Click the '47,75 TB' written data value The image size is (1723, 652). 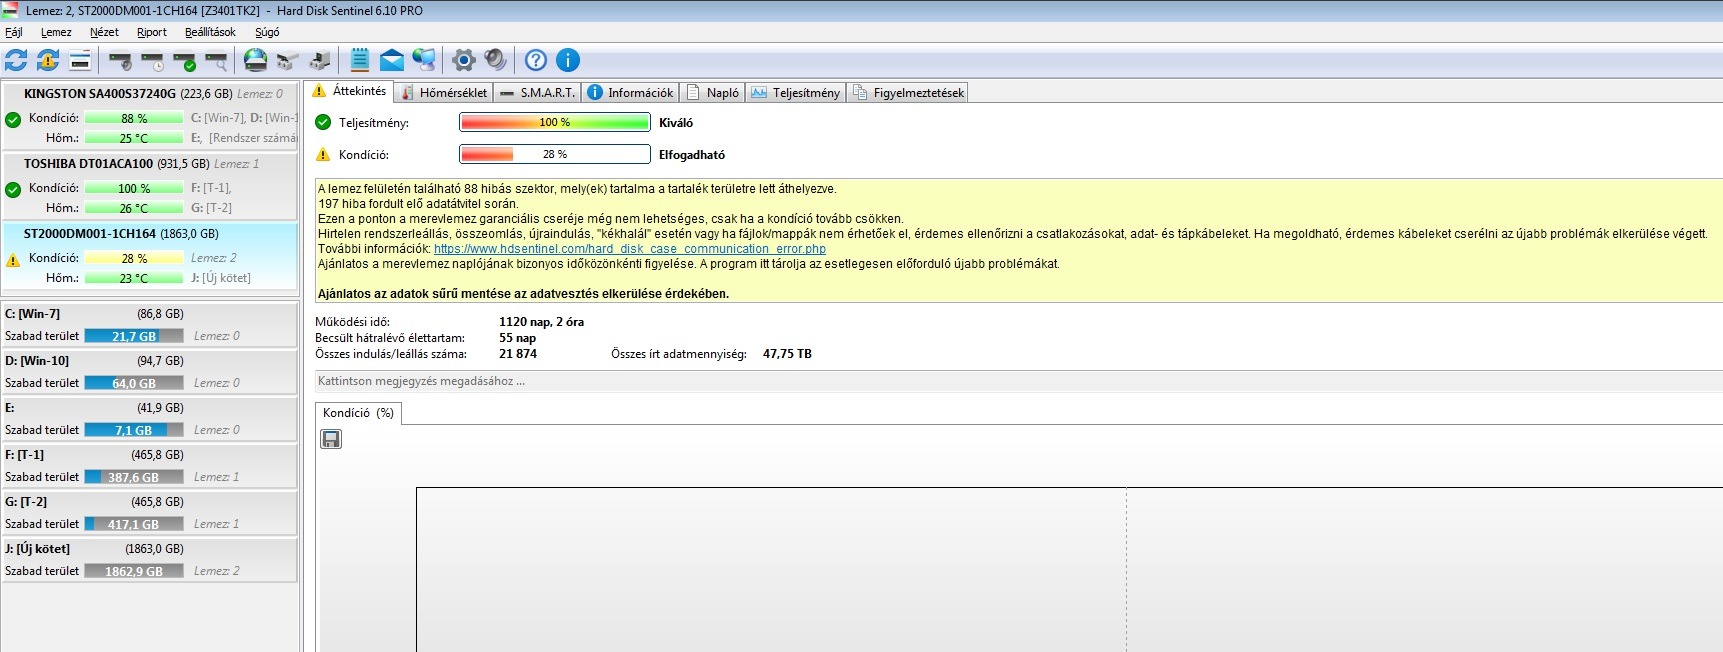787,354
